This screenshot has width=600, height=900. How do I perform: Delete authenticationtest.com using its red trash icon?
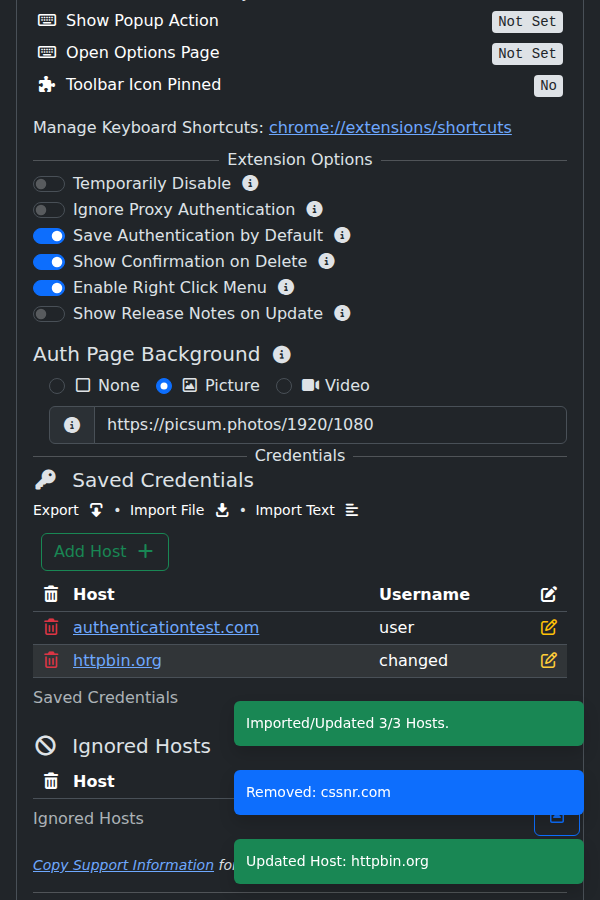click(51, 627)
